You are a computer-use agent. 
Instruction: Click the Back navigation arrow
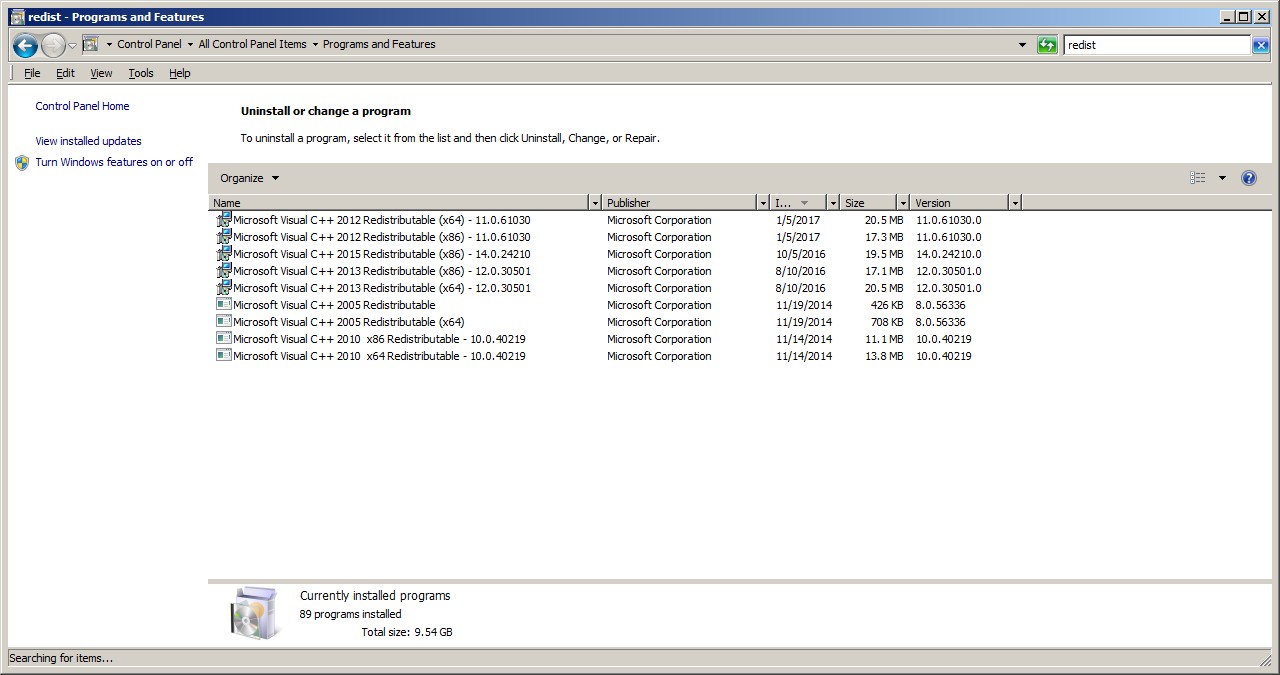(25, 45)
